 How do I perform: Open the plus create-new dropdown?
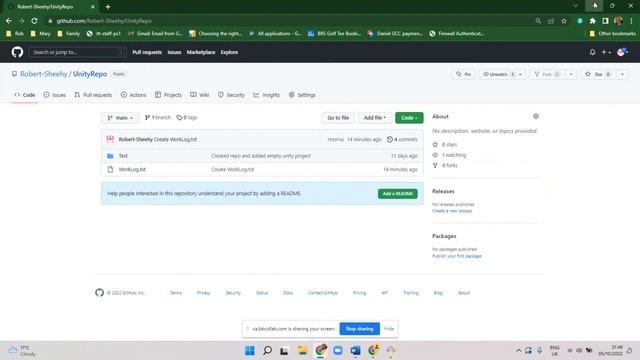click(x=606, y=52)
